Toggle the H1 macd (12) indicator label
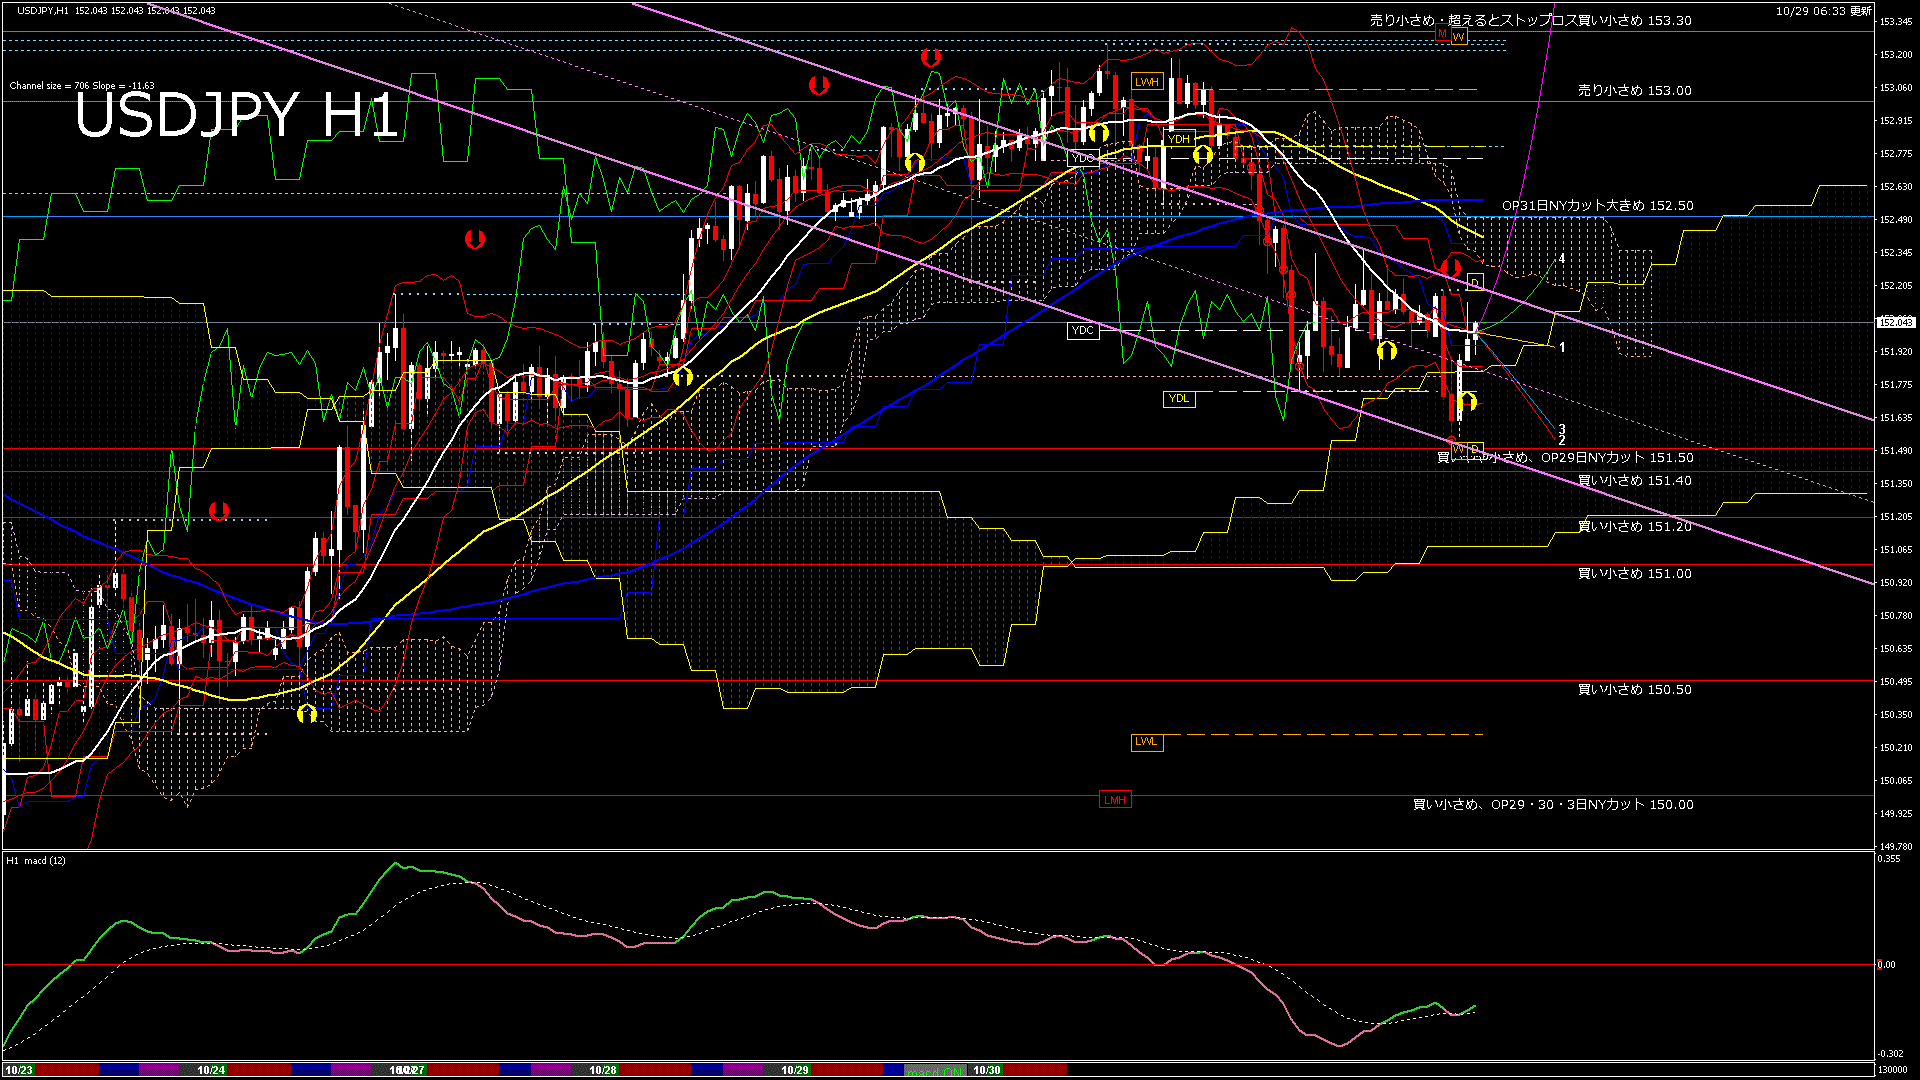This screenshot has height=1080, width=1920. click(33, 860)
